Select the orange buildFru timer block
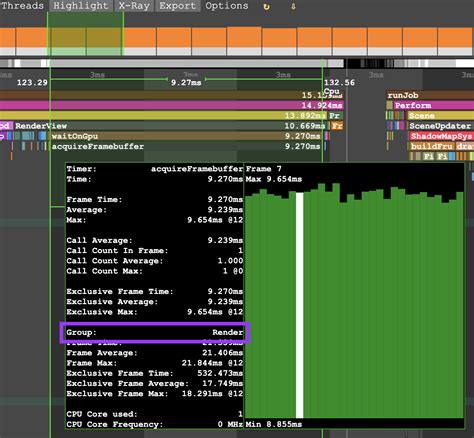The height and width of the screenshot is (438, 474). (x=432, y=146)
